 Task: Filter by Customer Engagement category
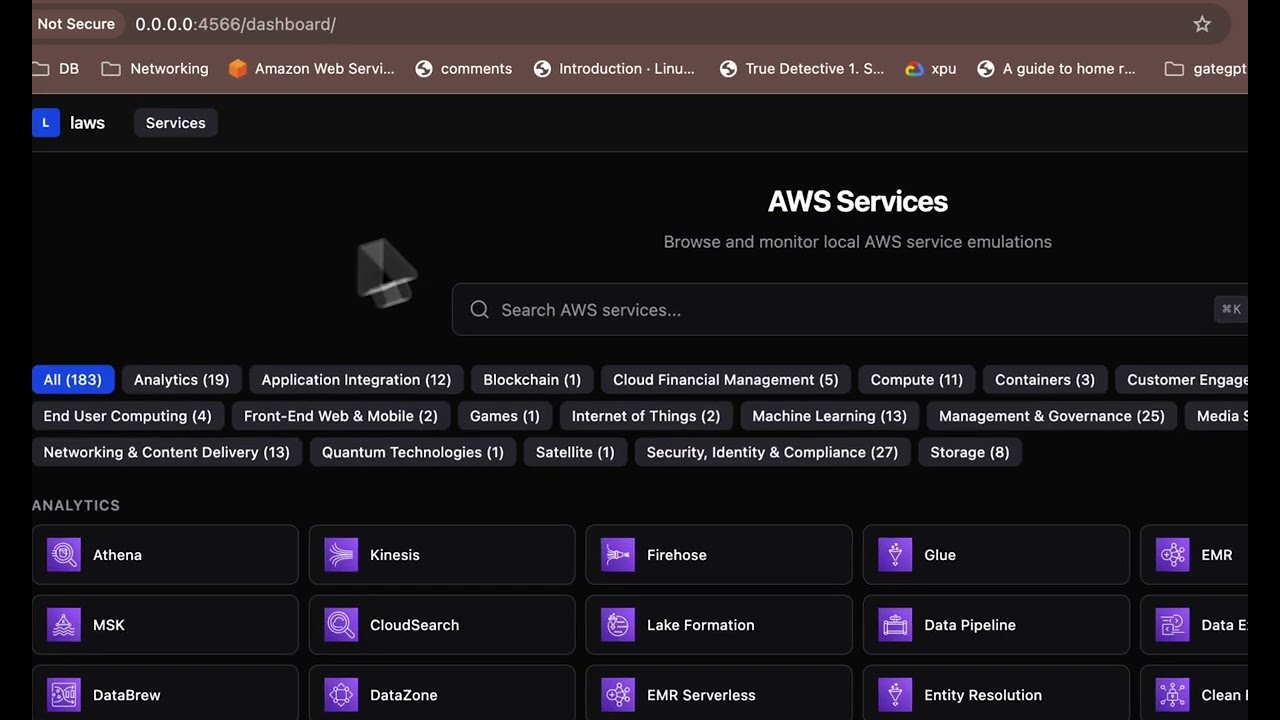1182,380
